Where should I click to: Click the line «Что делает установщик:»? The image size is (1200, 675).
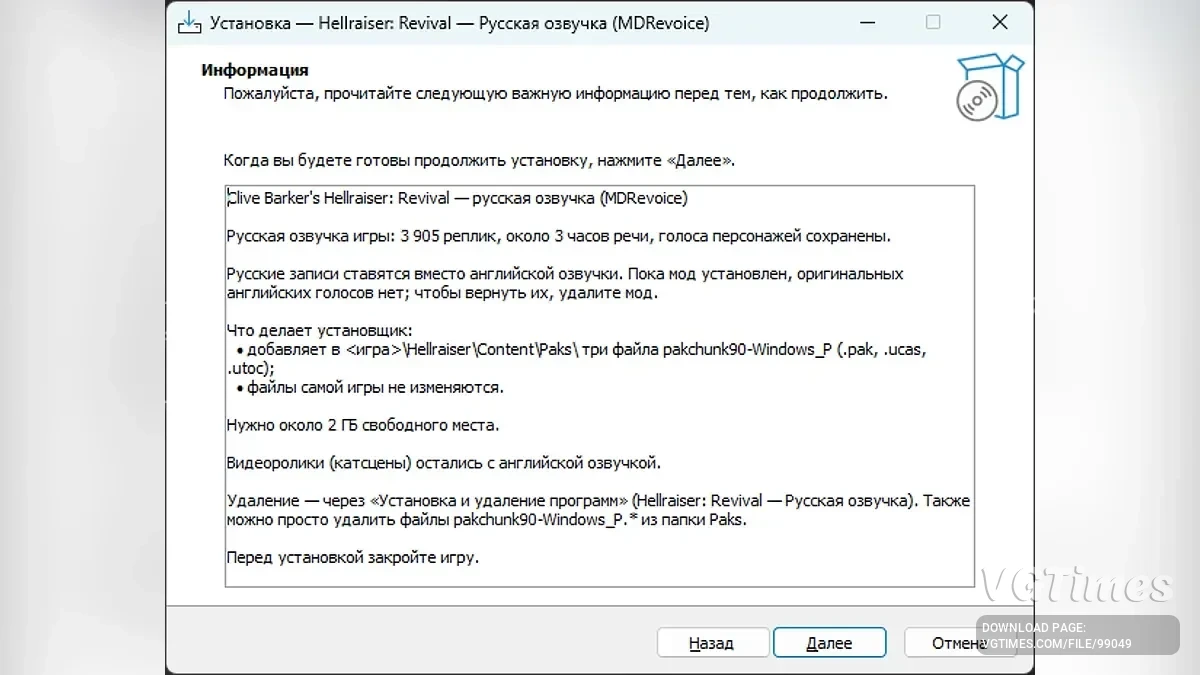tap(319, 330)
